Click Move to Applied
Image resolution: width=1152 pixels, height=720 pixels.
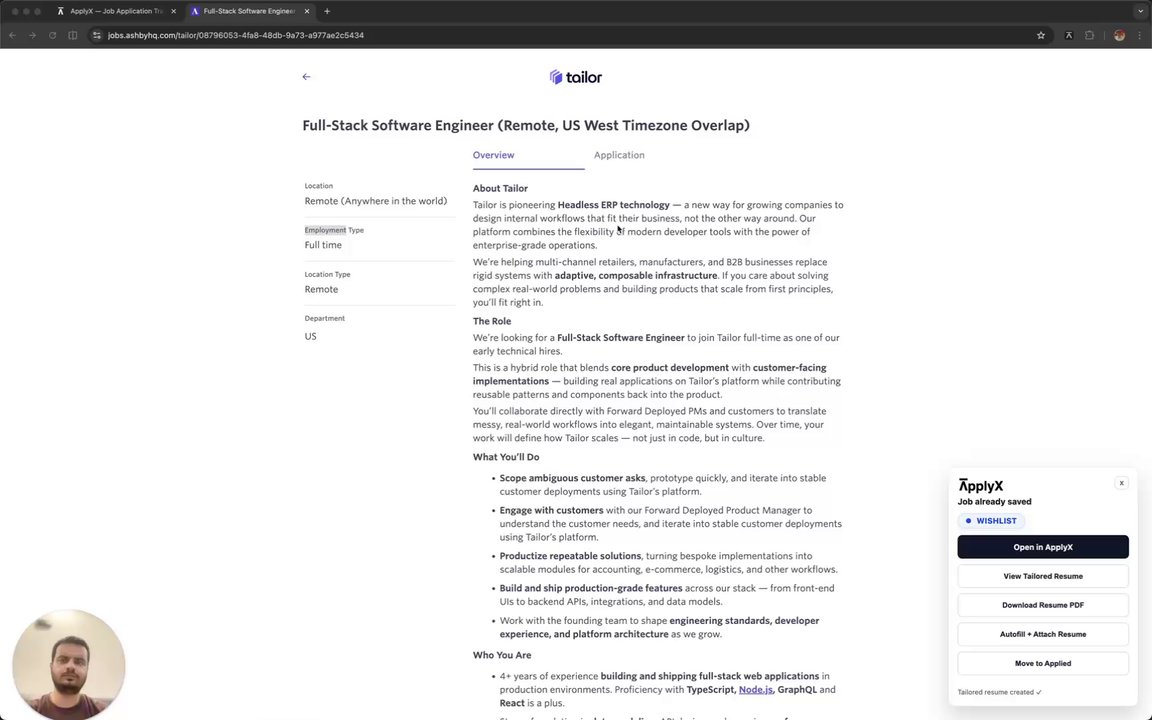point(1043,663)
